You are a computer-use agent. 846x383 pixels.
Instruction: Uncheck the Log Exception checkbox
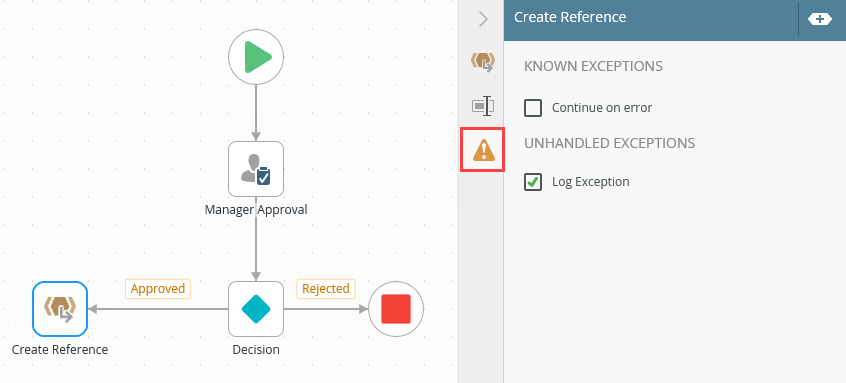point(533,182)
